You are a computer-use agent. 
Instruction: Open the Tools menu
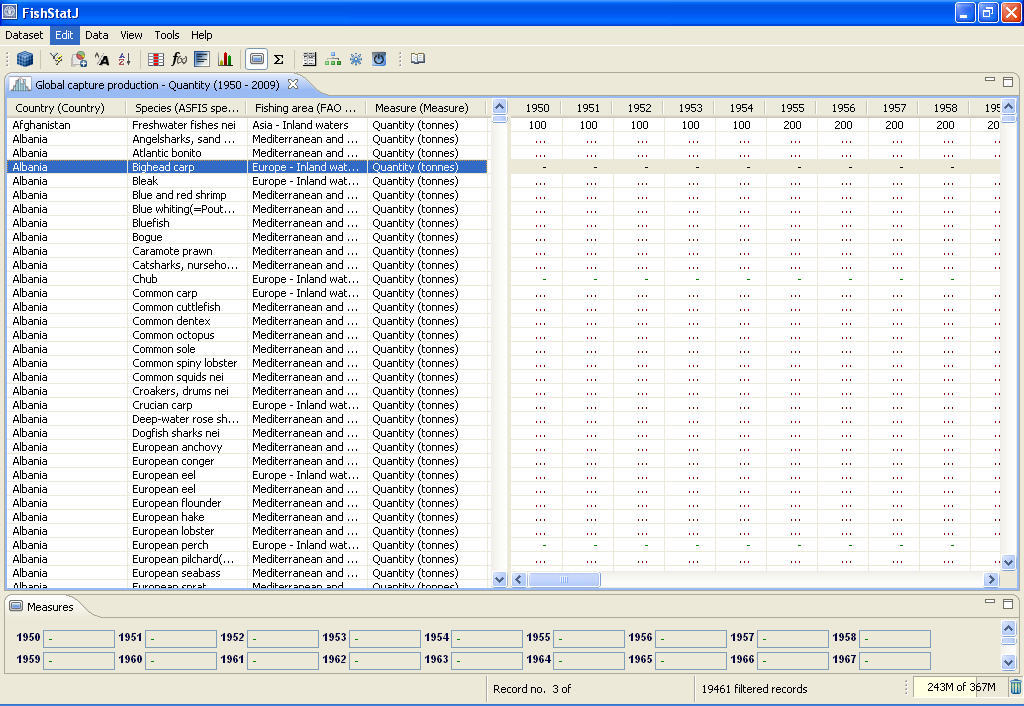click(166, 34)
